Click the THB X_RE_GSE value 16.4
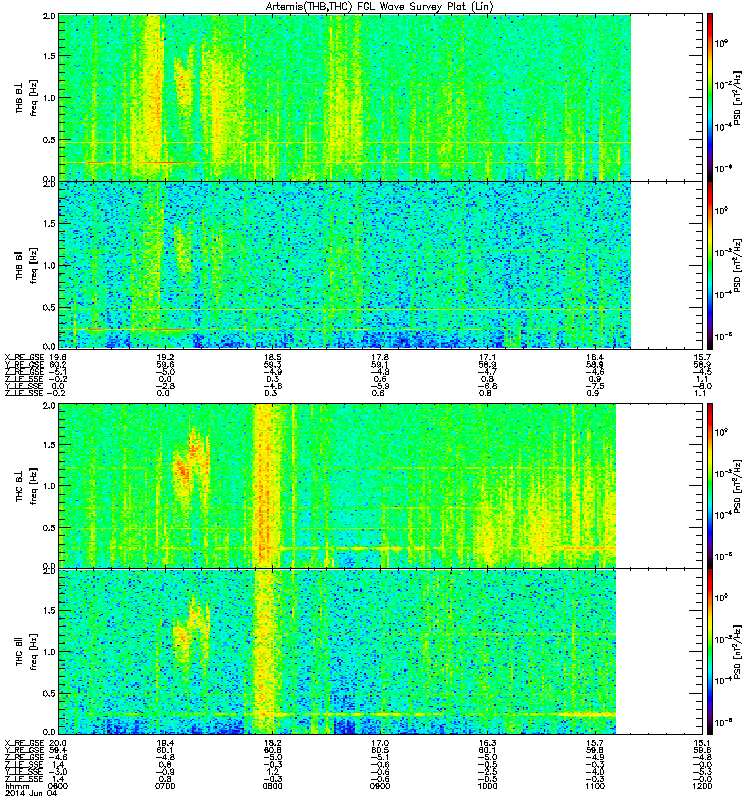 (594, 357)
